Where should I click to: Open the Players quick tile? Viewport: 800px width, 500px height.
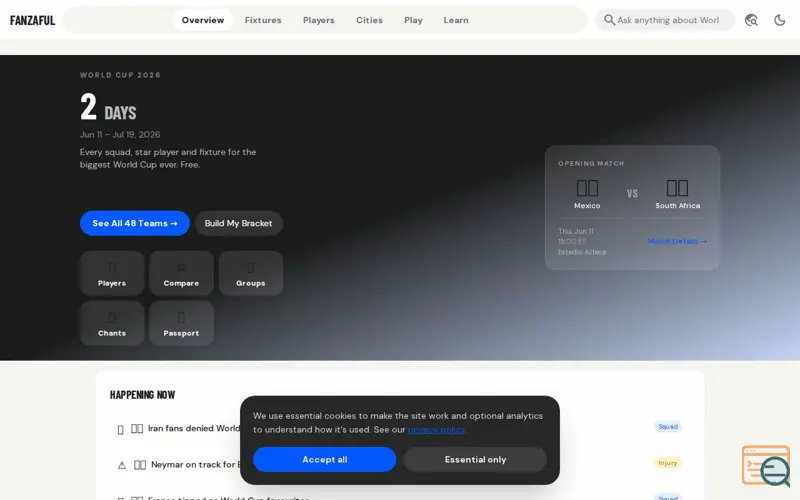click(112, 273)
